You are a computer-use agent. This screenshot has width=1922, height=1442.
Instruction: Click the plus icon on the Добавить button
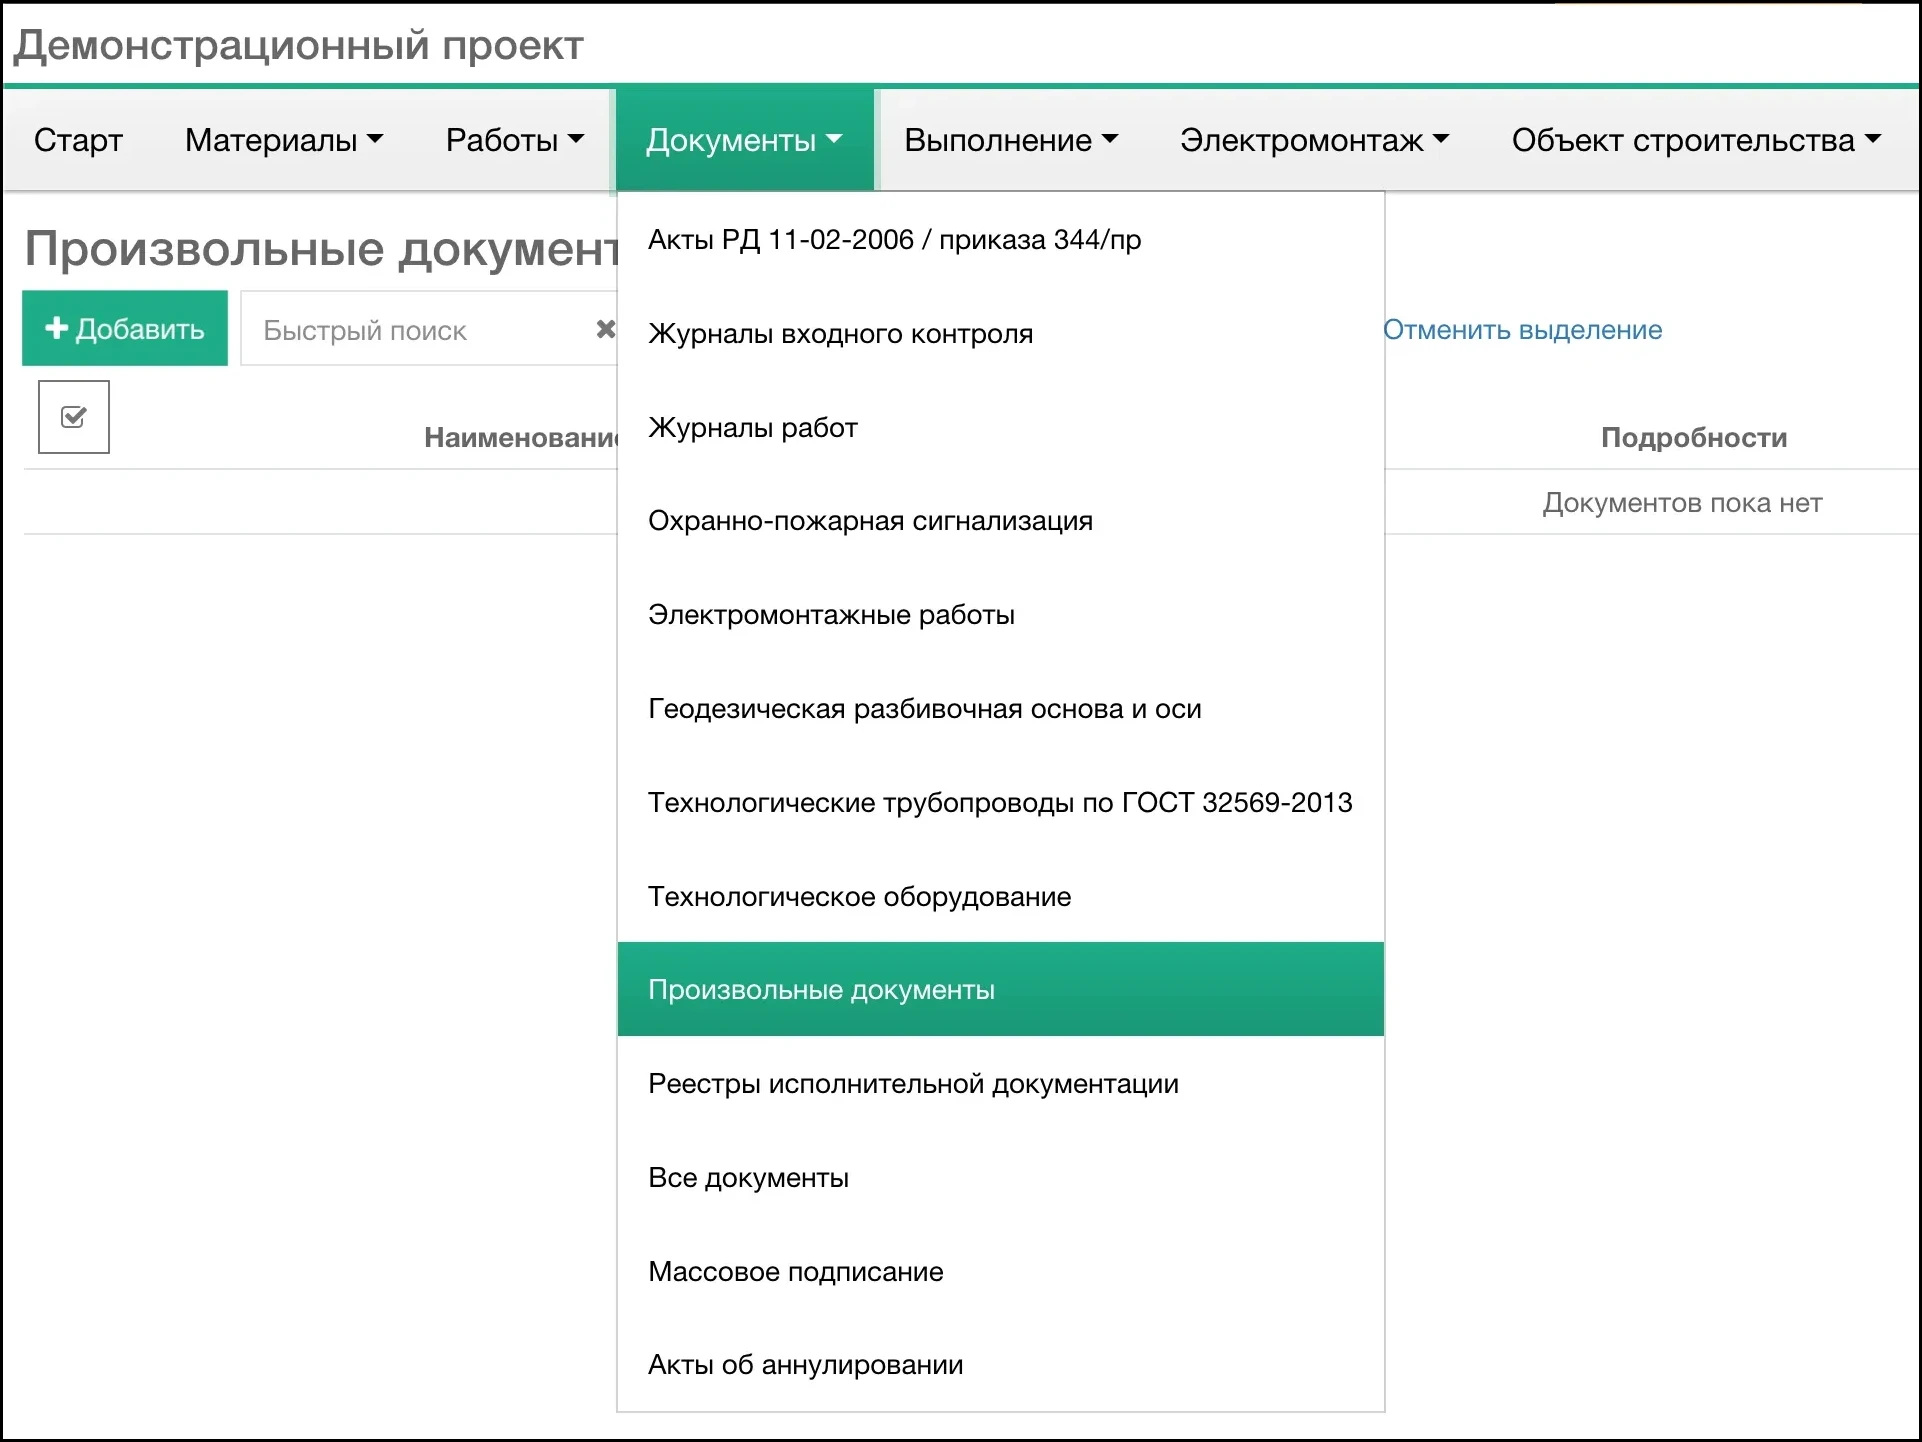(55, 328)
